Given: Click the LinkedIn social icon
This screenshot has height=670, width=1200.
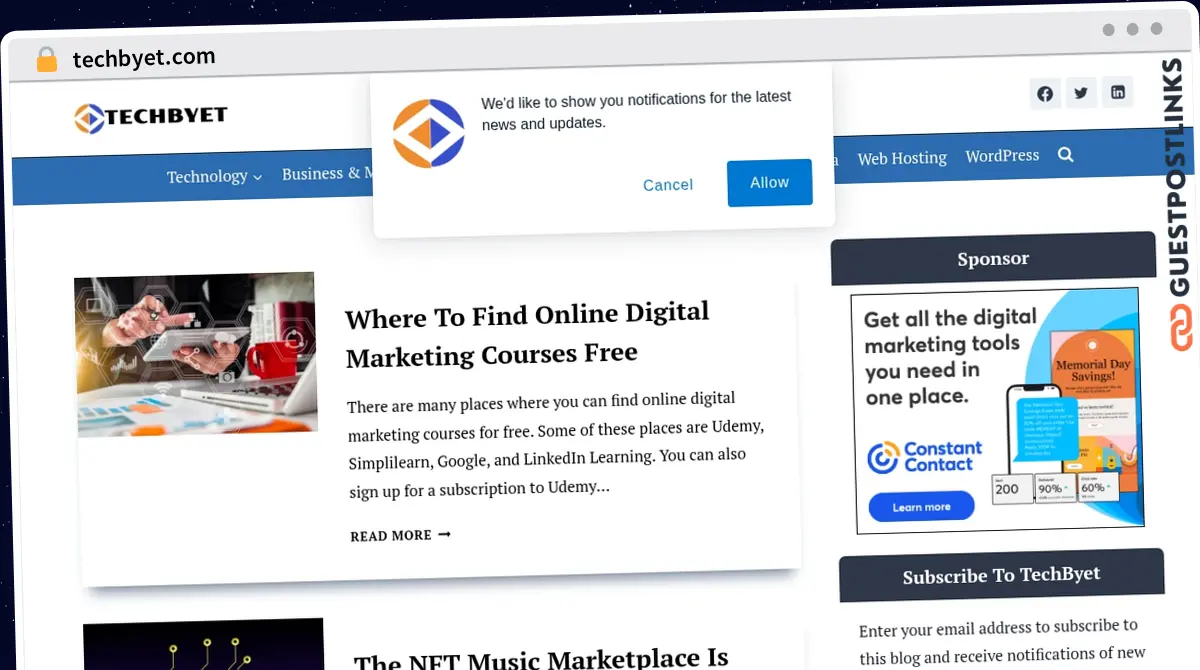Looking at the screenshot, I should [x=1117, y=91].
